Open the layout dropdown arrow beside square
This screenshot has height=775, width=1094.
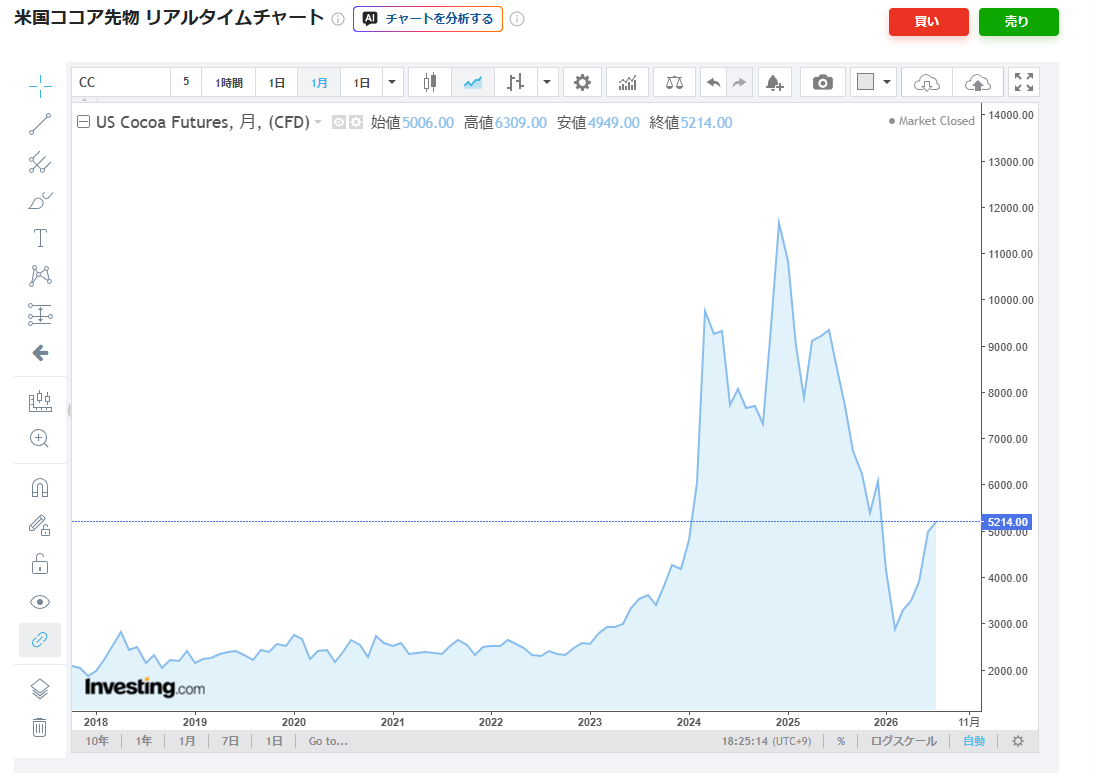(887, 82)
